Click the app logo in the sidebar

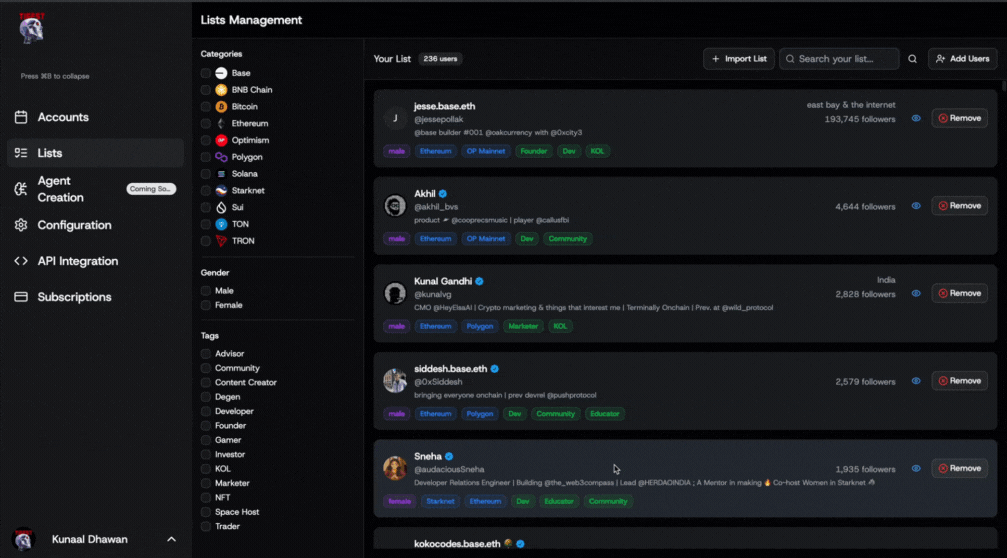coord(31,28)
